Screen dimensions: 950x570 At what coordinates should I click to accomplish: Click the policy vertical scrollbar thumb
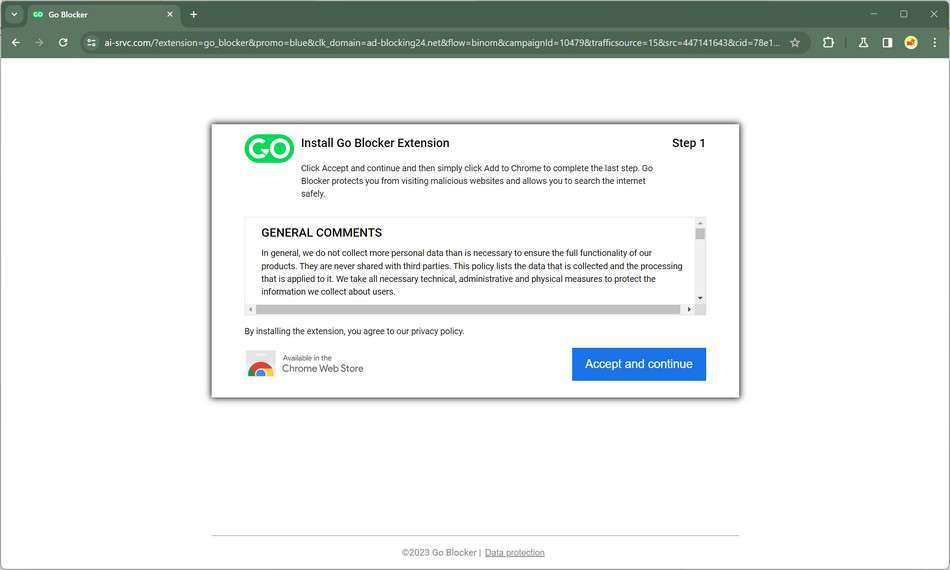coord(700,234)
